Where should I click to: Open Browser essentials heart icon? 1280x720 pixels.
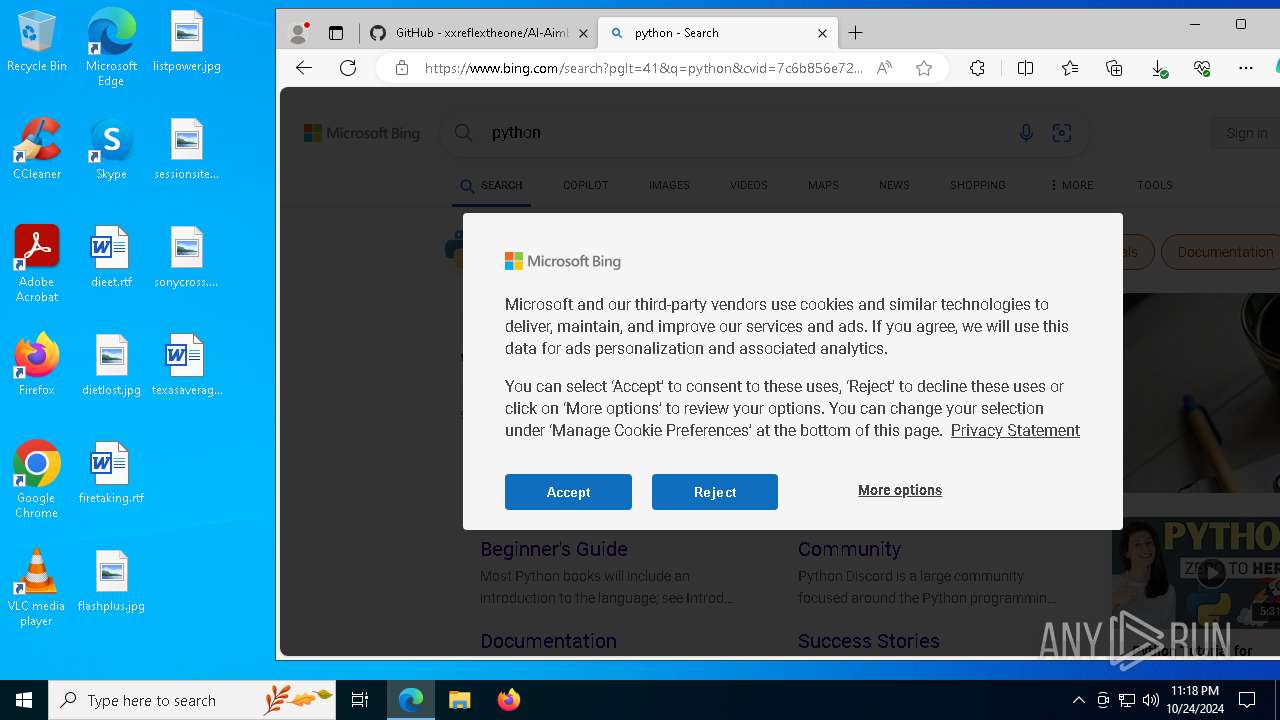click(x=1202, y=68)
